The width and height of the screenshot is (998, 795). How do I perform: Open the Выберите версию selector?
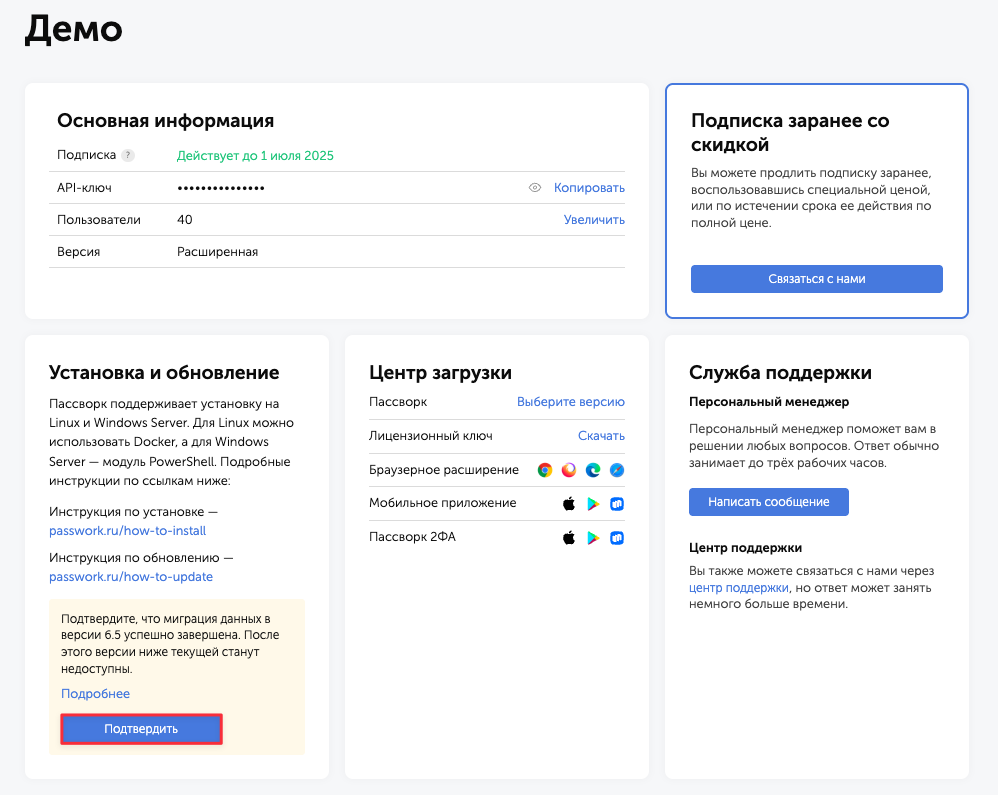571,402
